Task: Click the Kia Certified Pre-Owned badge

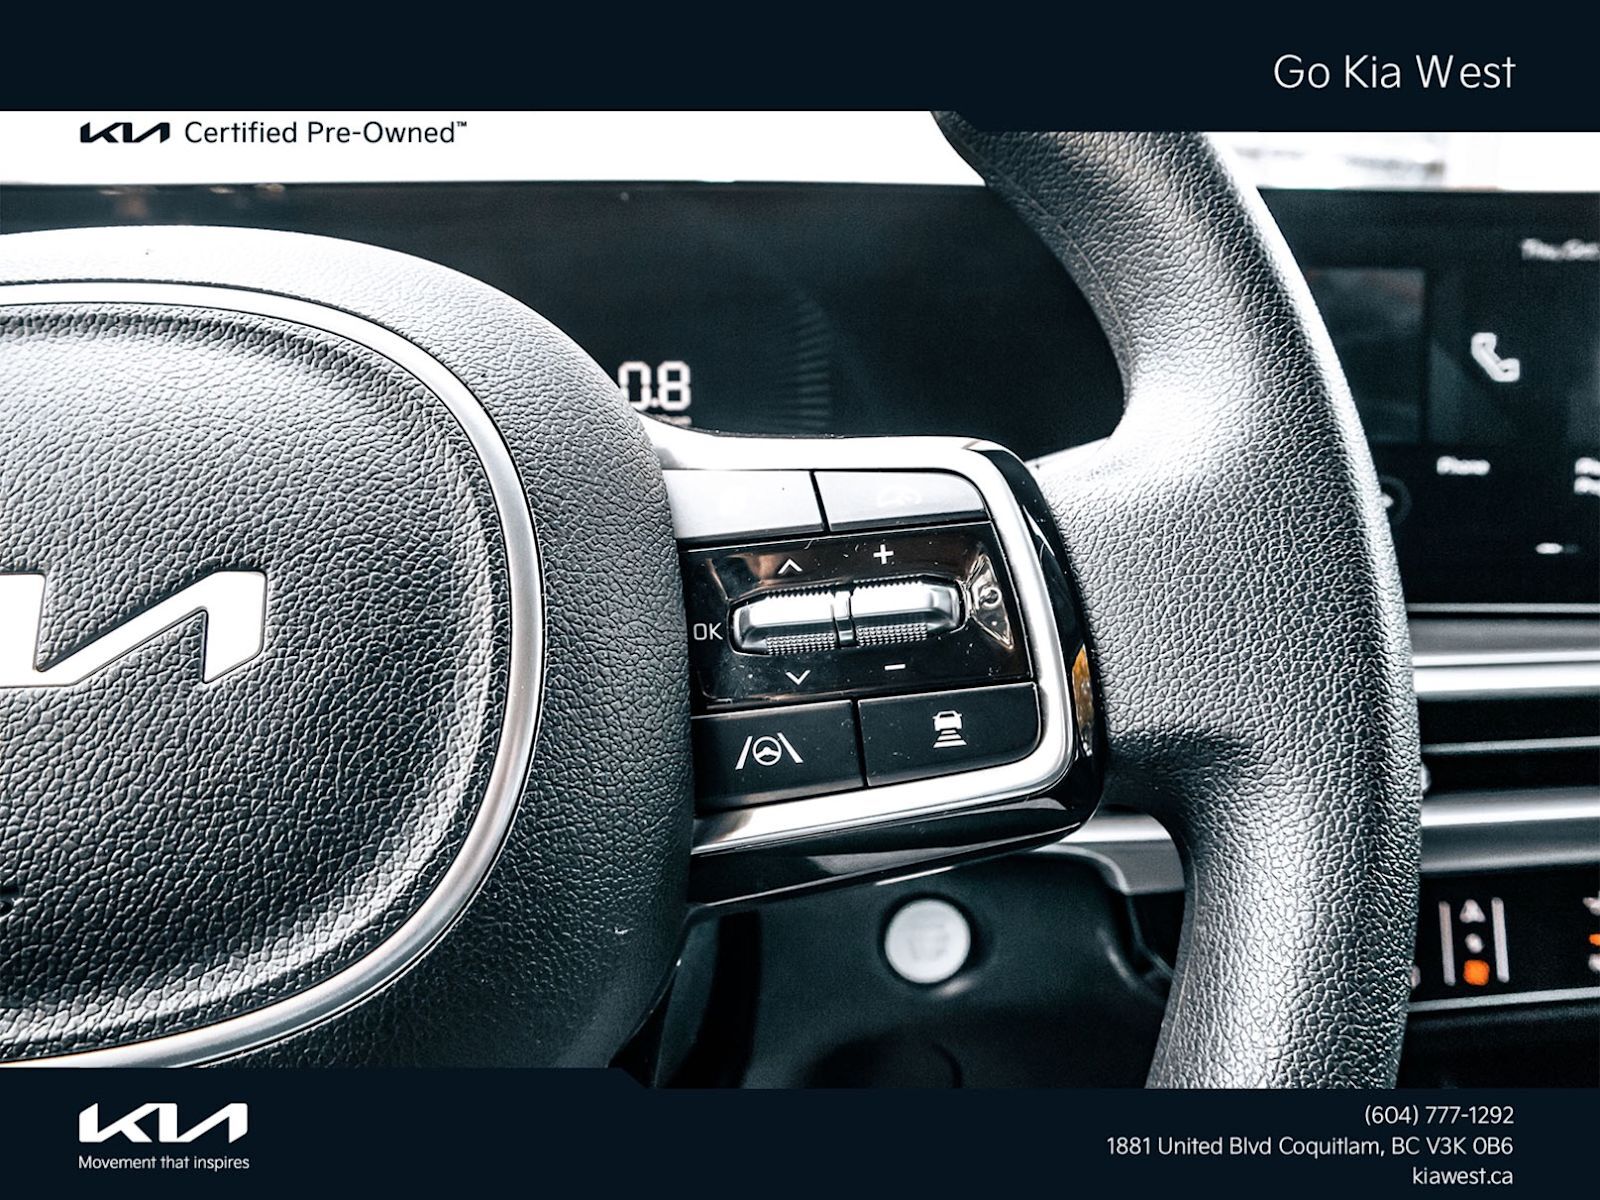Action: coord(272,133)
